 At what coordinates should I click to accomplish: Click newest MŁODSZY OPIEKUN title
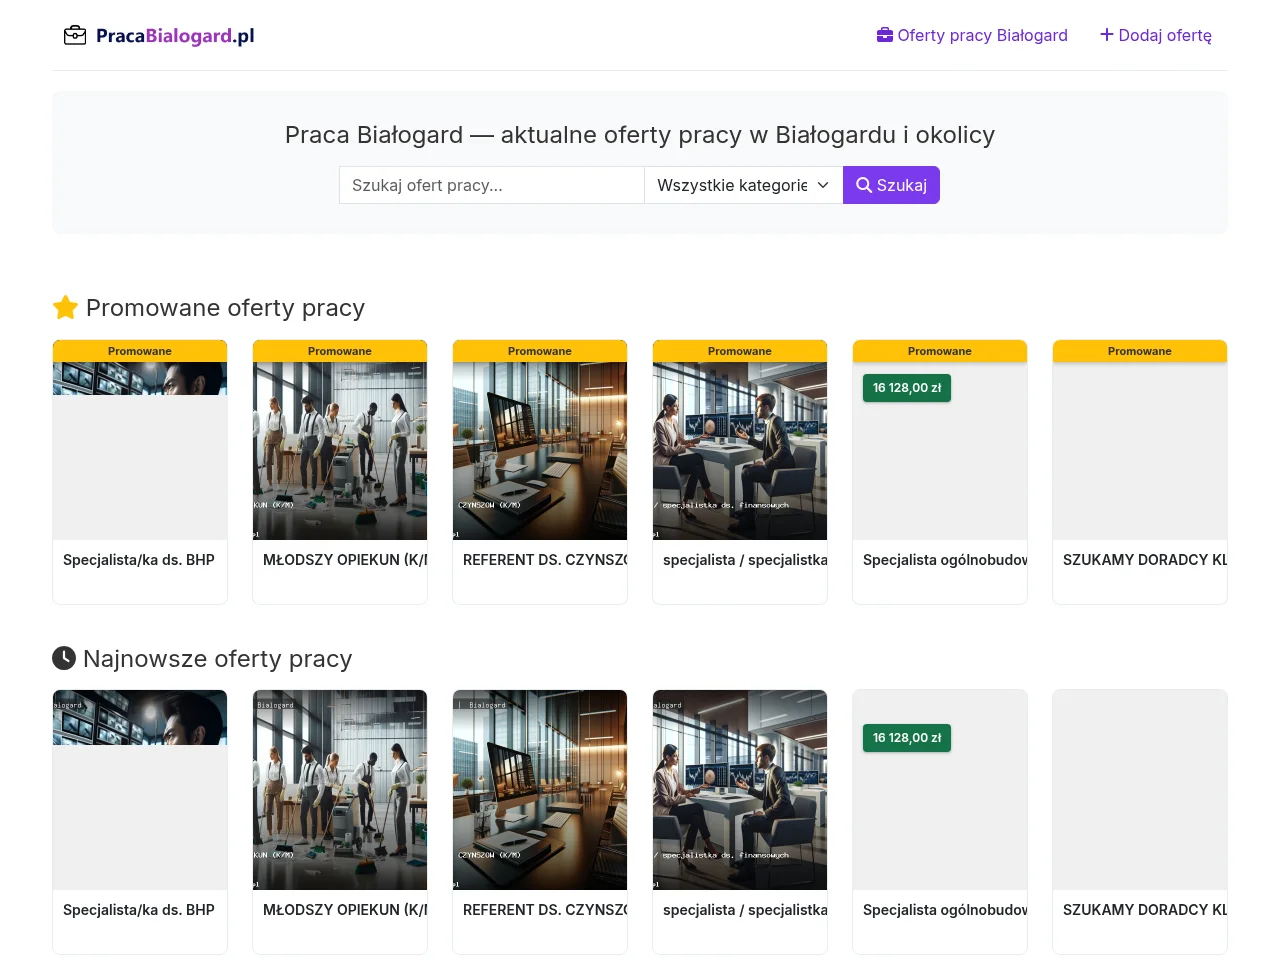click(x=345, y=910)
